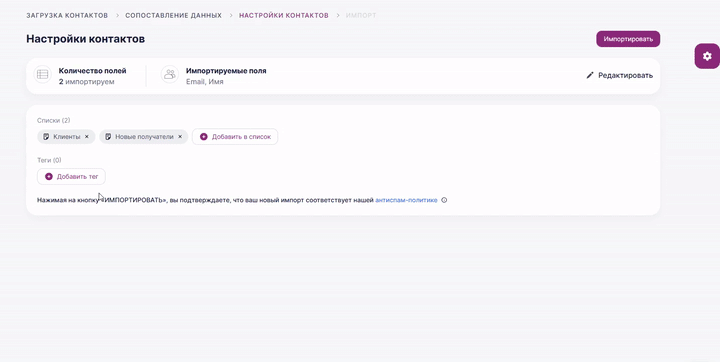Click plus icon in Добавить тег

[49, 176]
